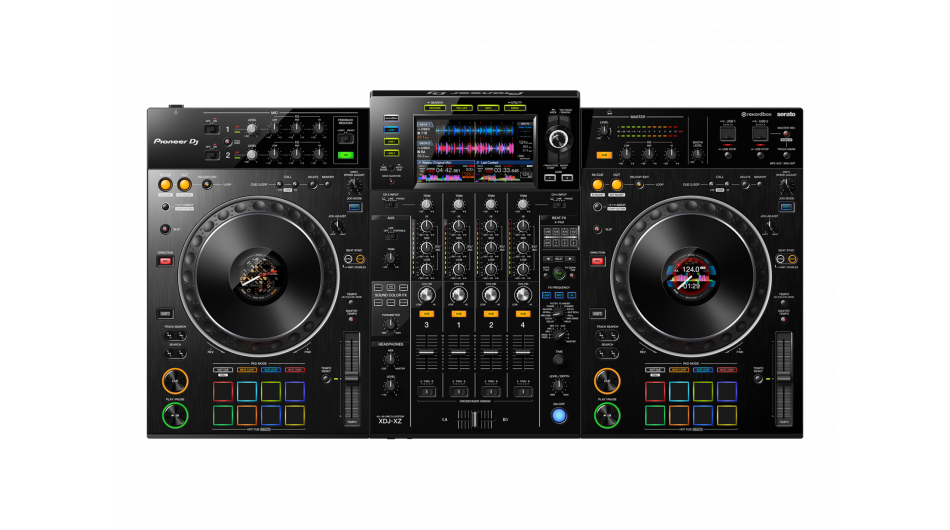Tap the Master section orange CUE button
This screenshot has width=950, height=530.
pos(603,155)
